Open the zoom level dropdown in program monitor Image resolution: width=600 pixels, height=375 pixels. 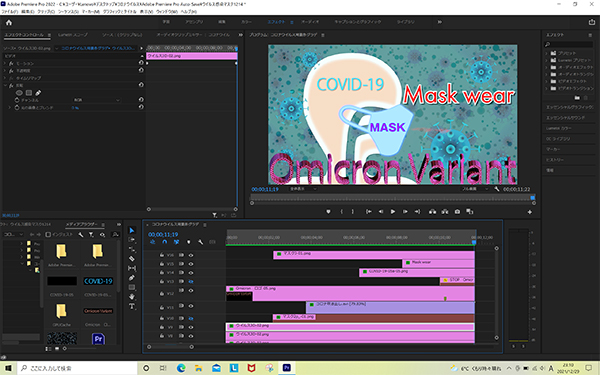303,189
